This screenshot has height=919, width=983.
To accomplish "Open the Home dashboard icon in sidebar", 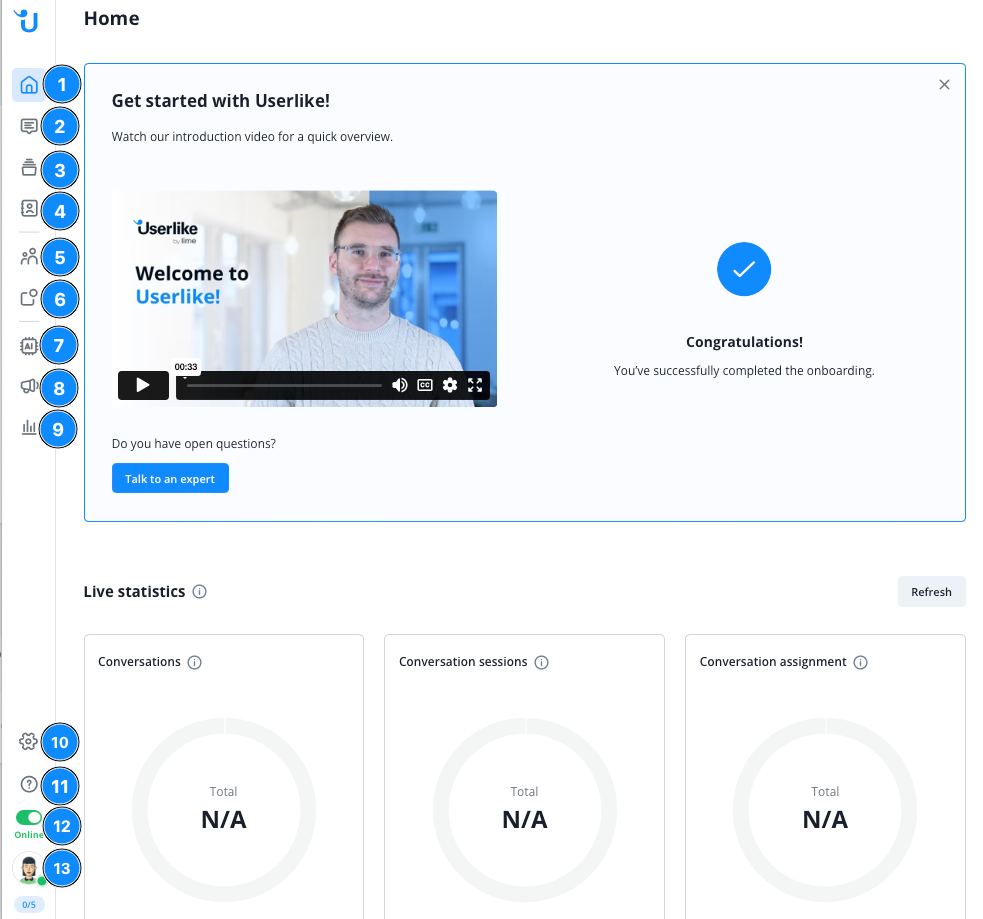I will 29,85.
